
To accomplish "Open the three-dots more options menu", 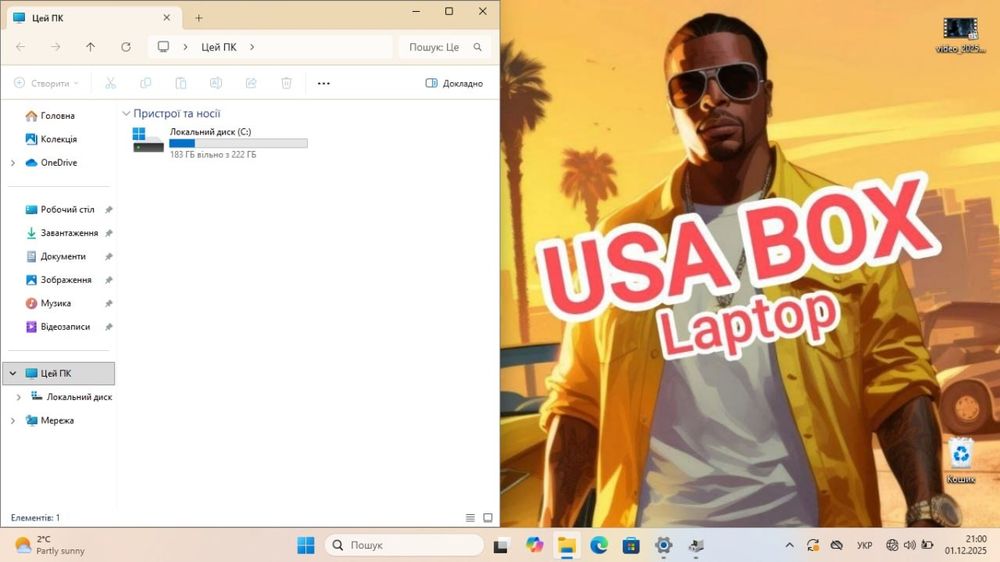I will [x=323, y=83].
